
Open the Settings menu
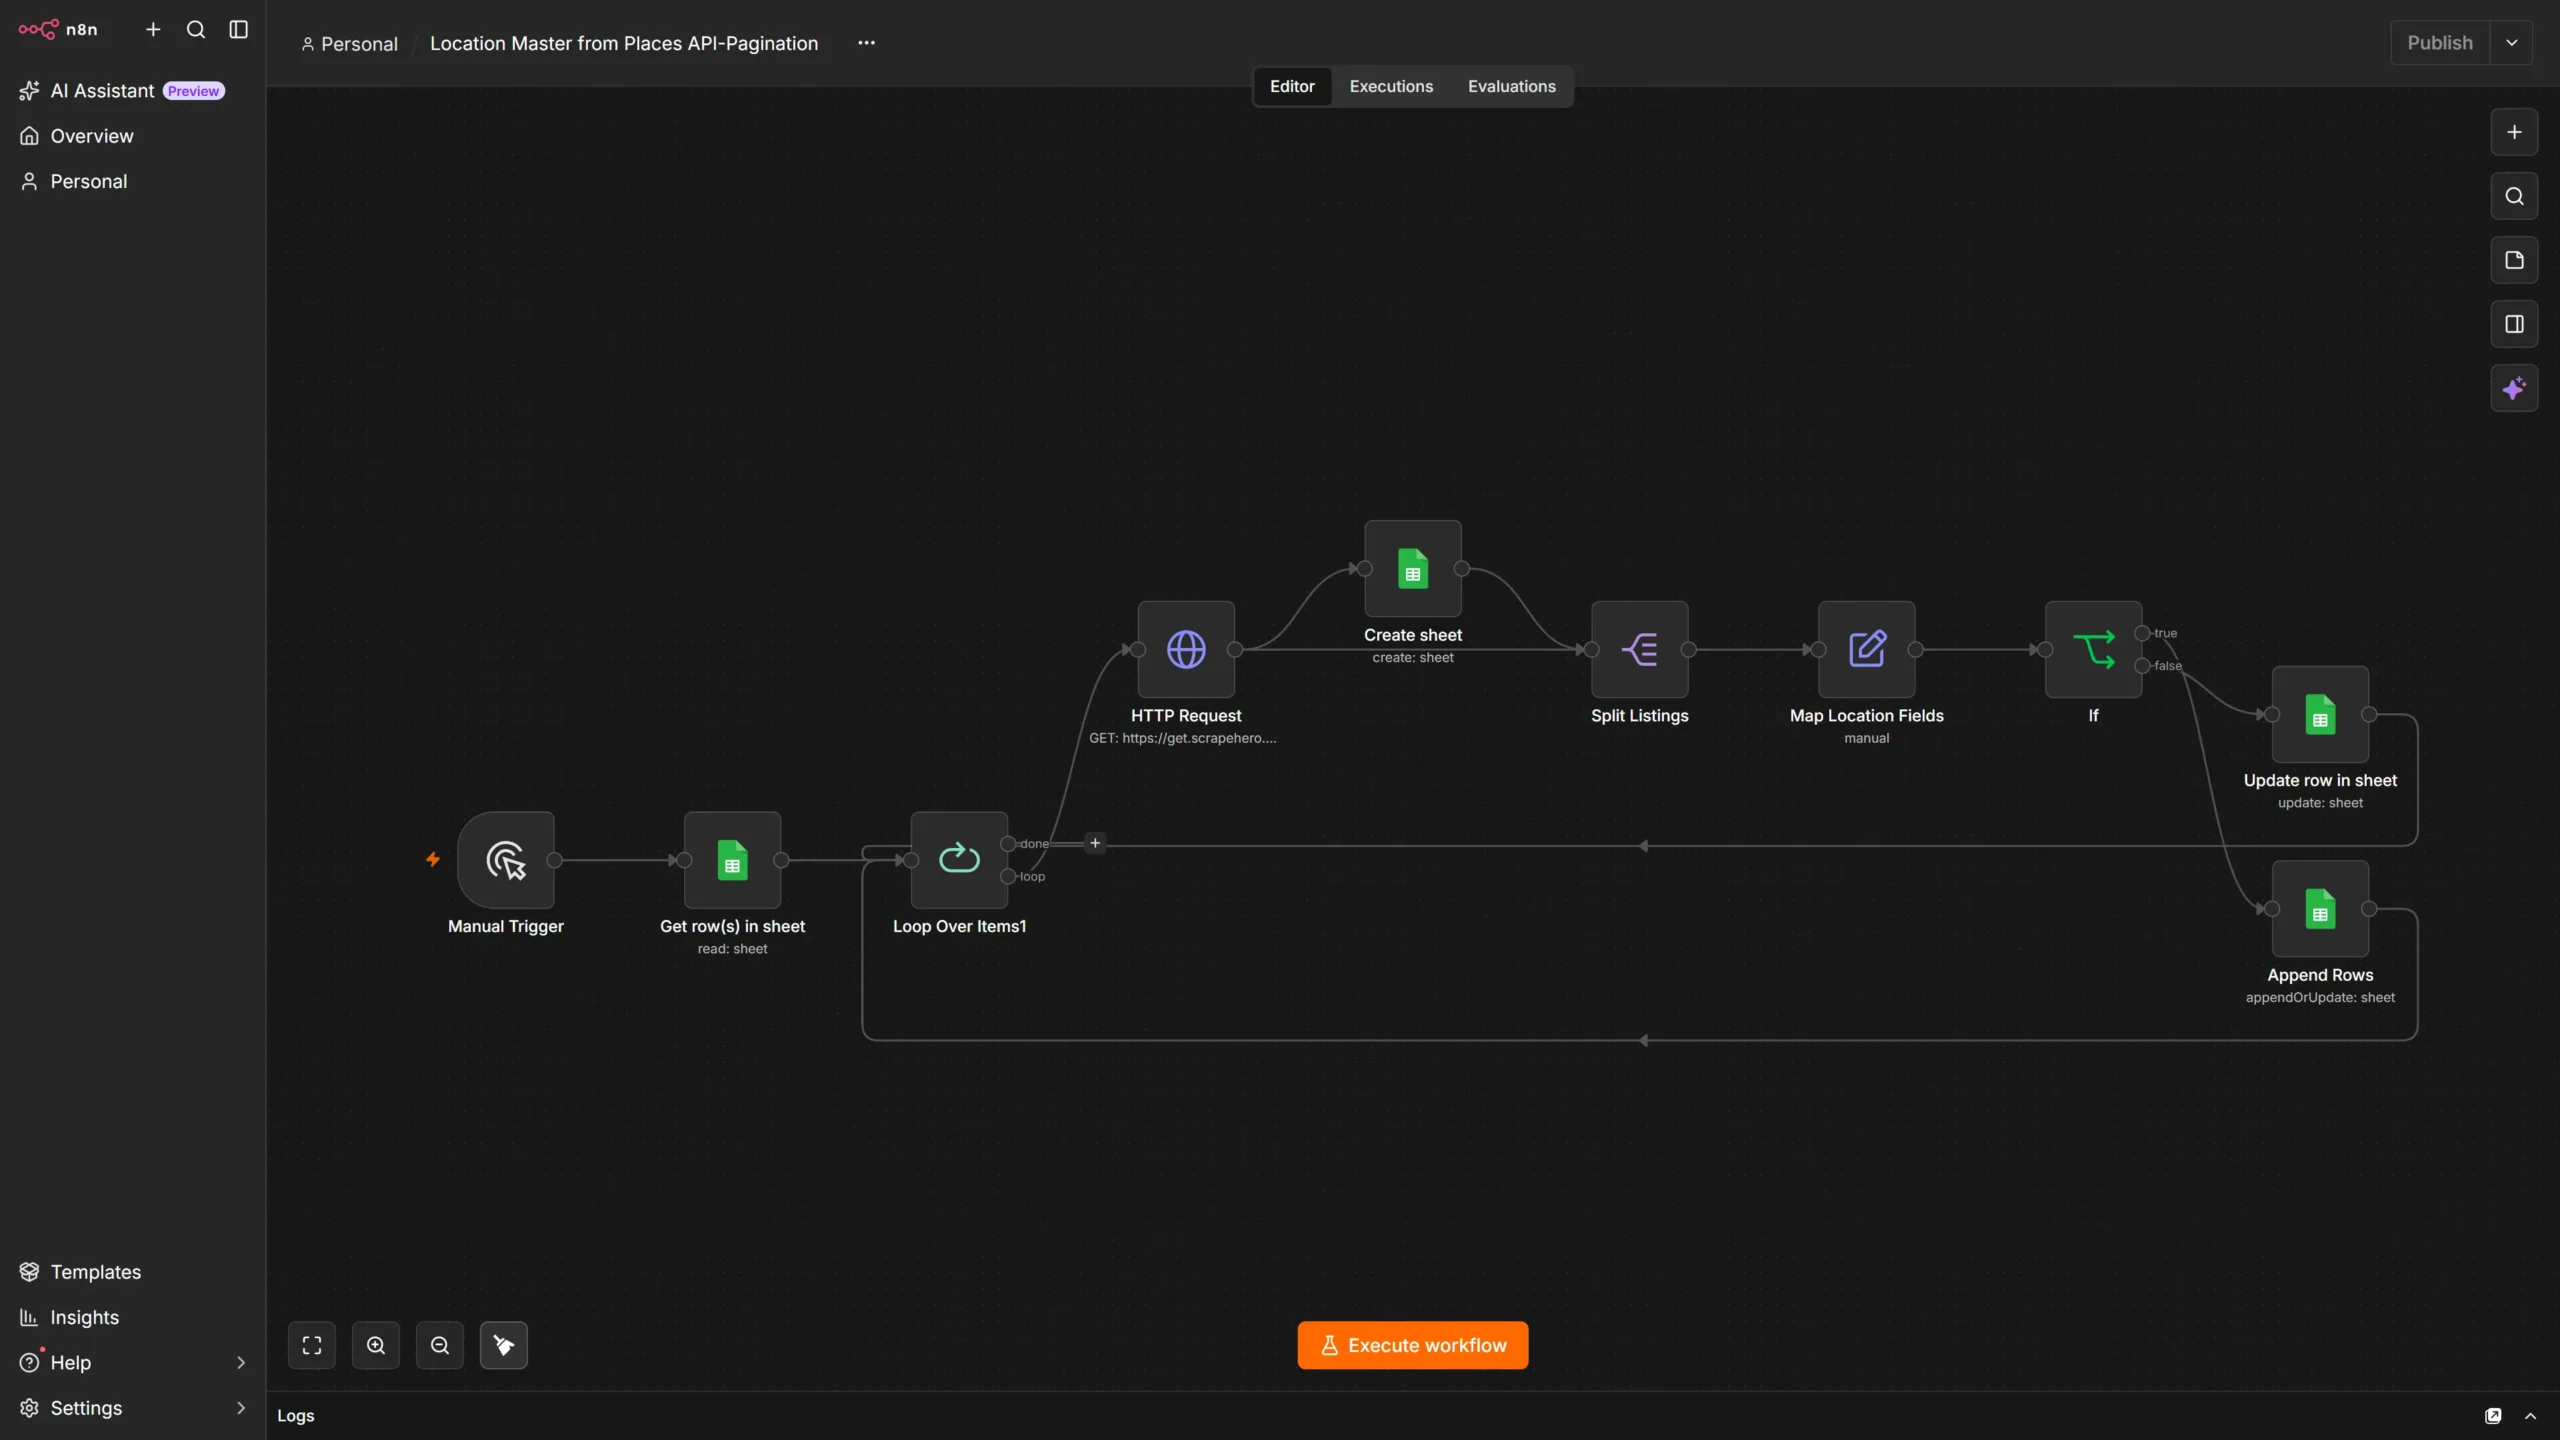(87, 1408)
